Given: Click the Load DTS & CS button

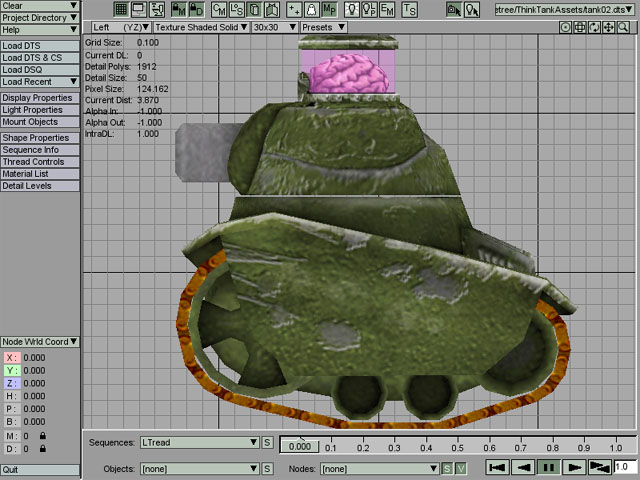Looking at the screenshot, I should click(x=40, y=58).
